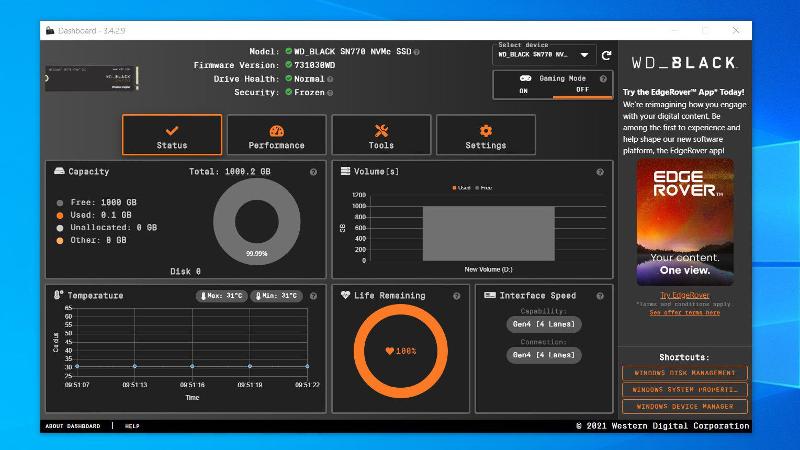The height and width of the screenshot is (450, 800).
Task: Click the Try EdgeRover link
Action: (x=685, y=295)
